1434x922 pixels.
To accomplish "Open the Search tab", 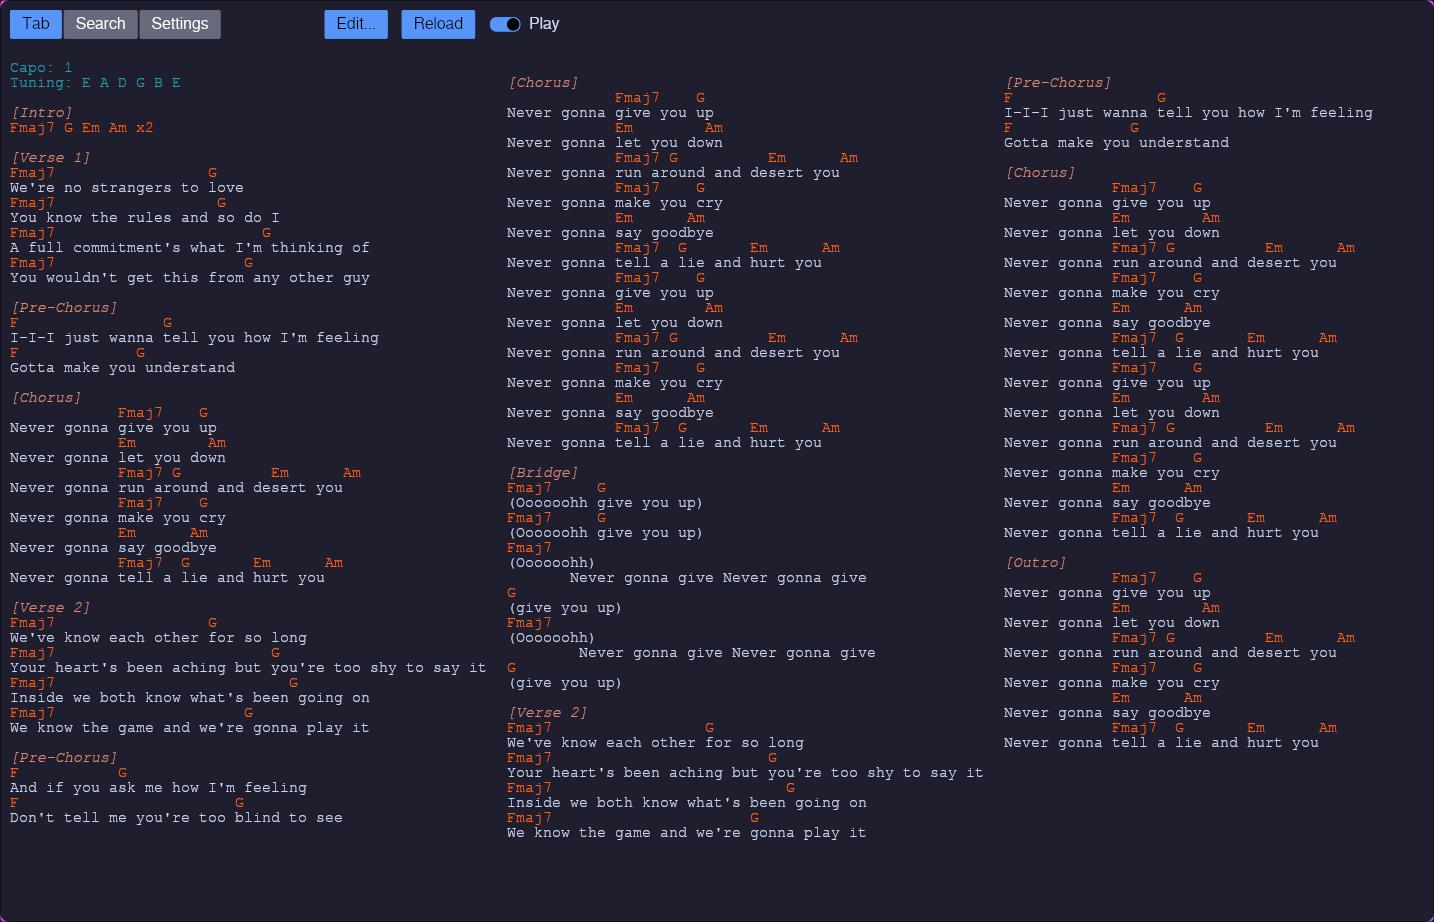I will point(100,24).
